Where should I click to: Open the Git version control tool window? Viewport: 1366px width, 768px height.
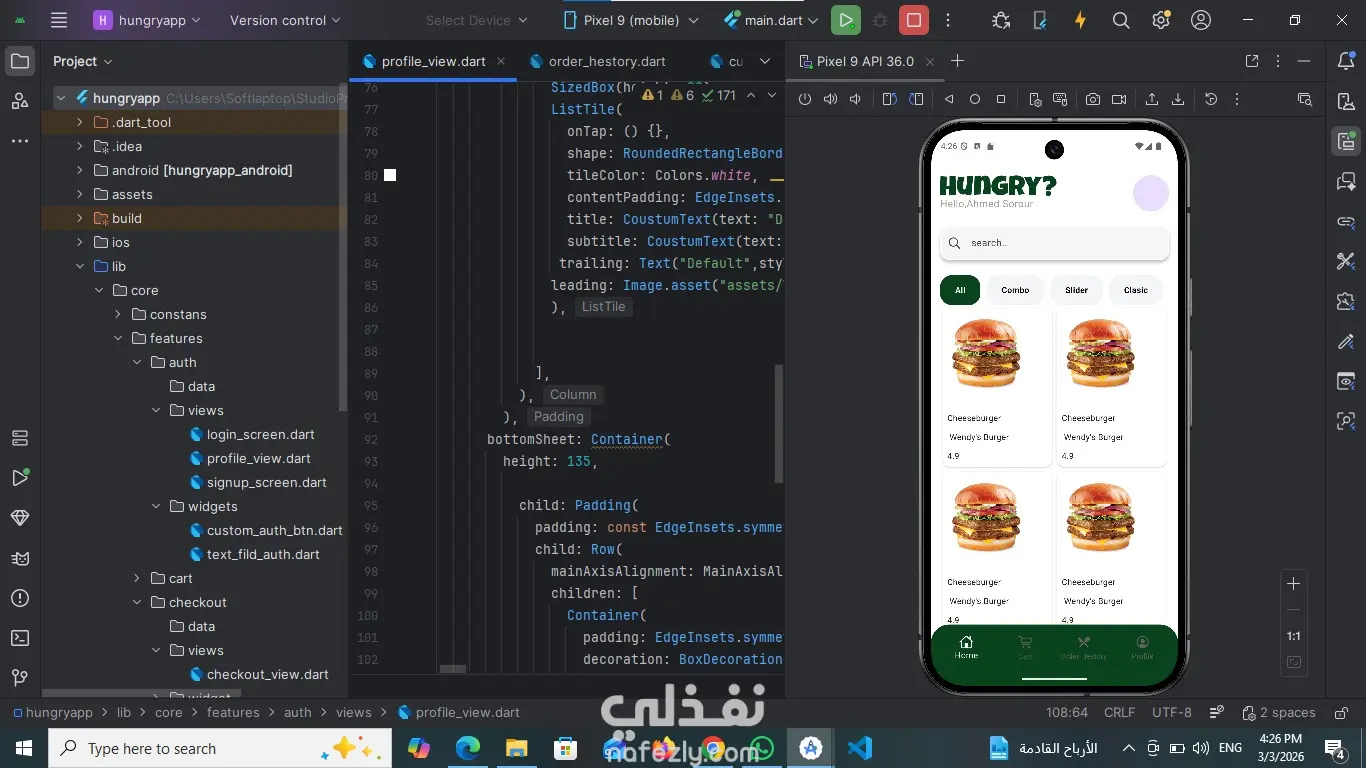20,678
